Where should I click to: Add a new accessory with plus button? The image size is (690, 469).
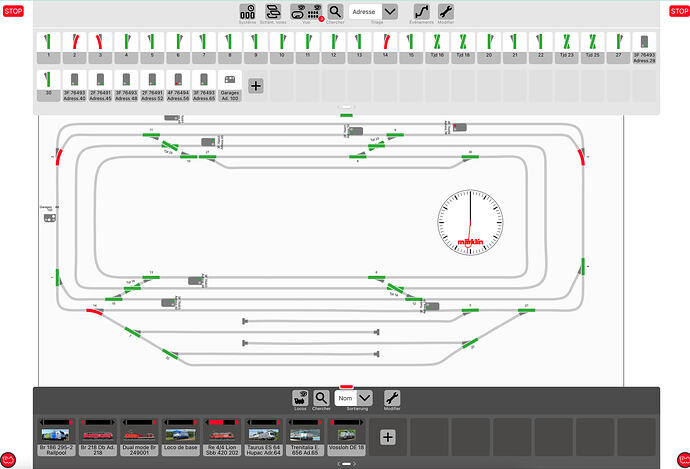[256, 86]
